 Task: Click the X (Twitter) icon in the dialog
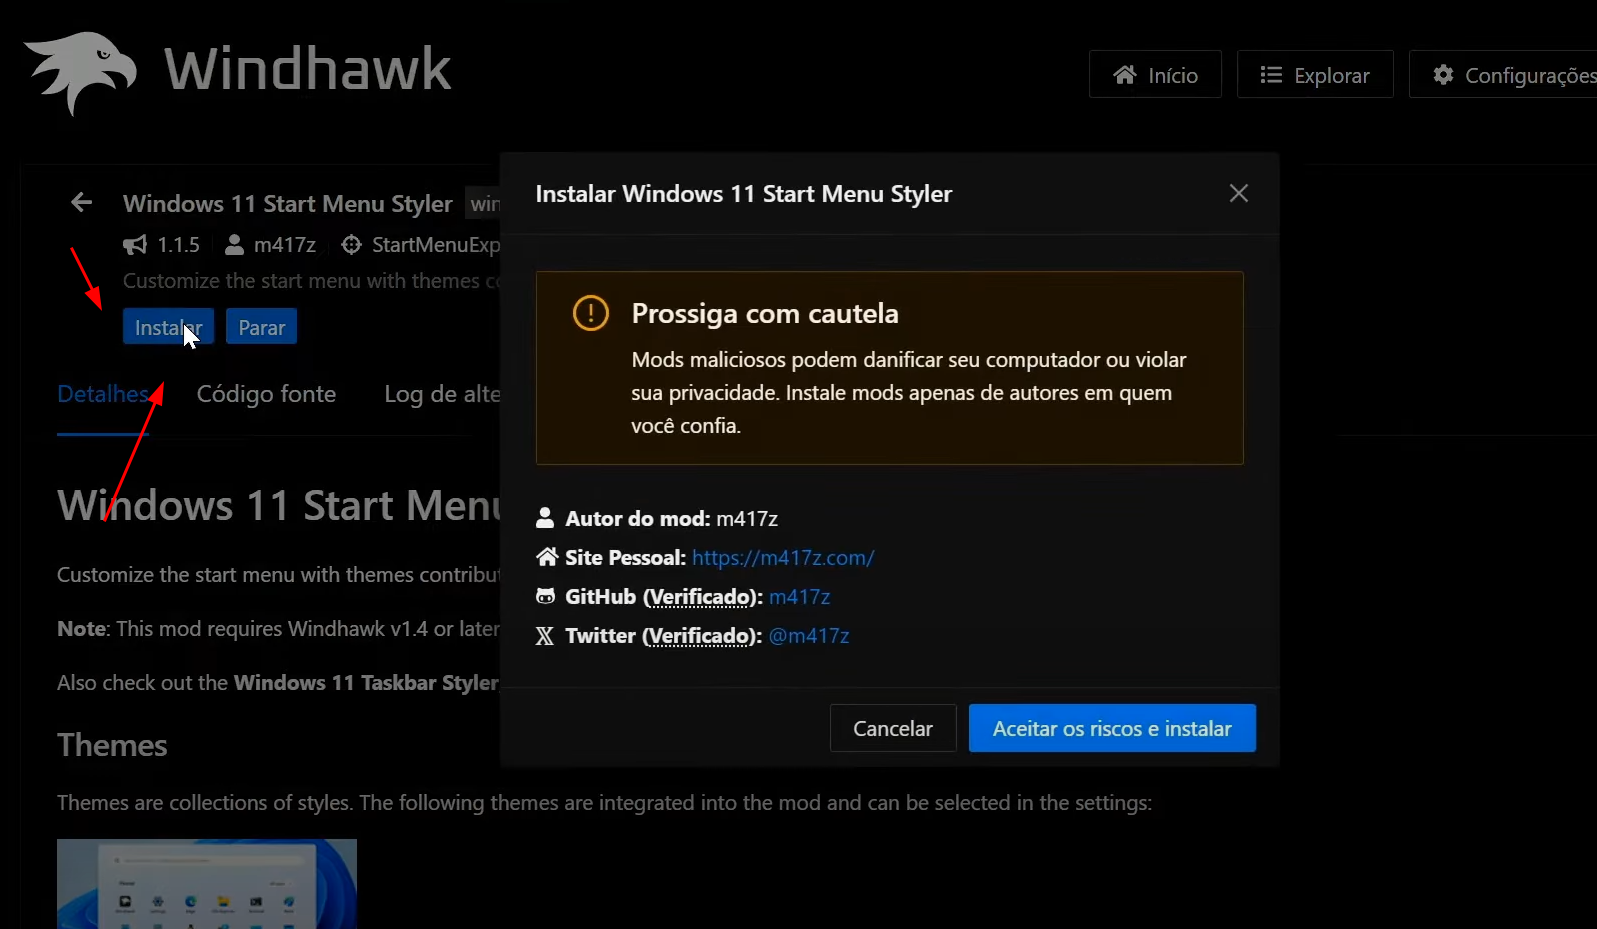(545, 636)
